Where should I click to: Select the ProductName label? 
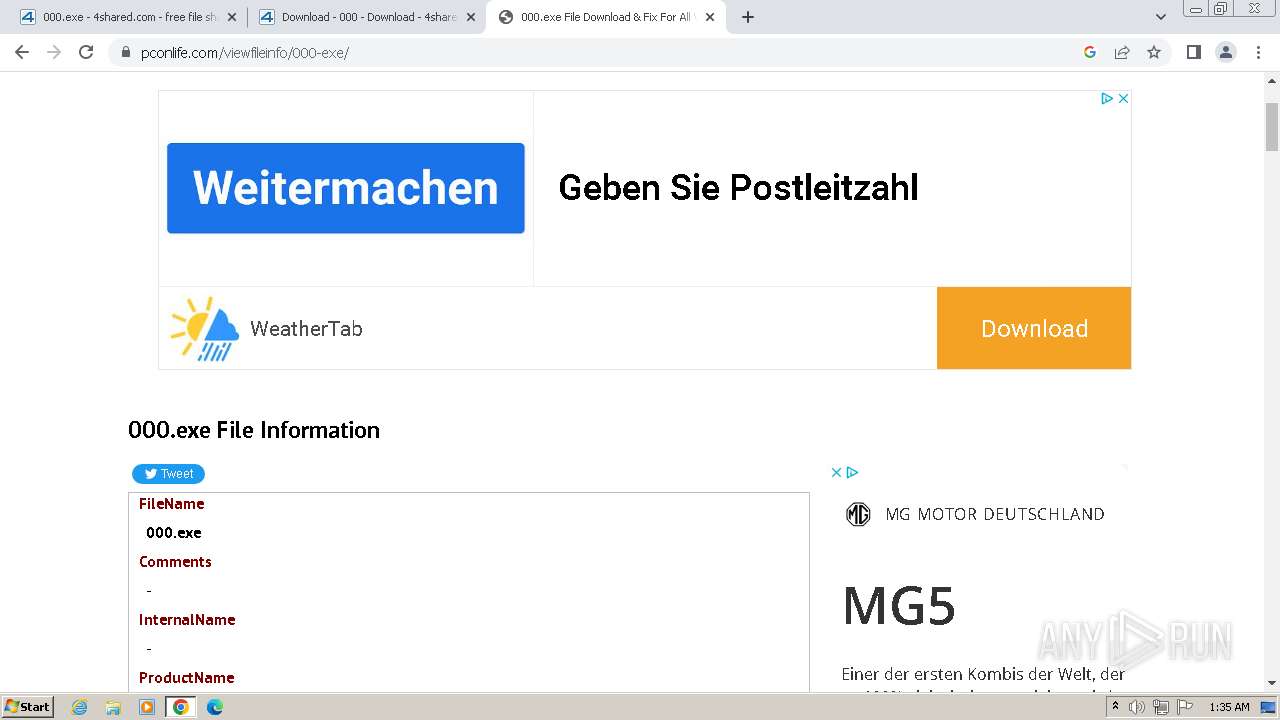click(187, 678)
